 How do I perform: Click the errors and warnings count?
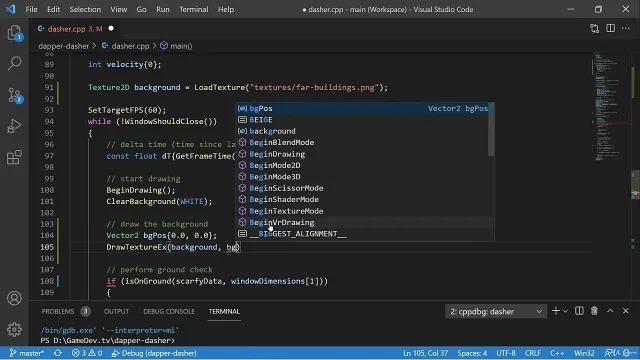tap(87, 353)
